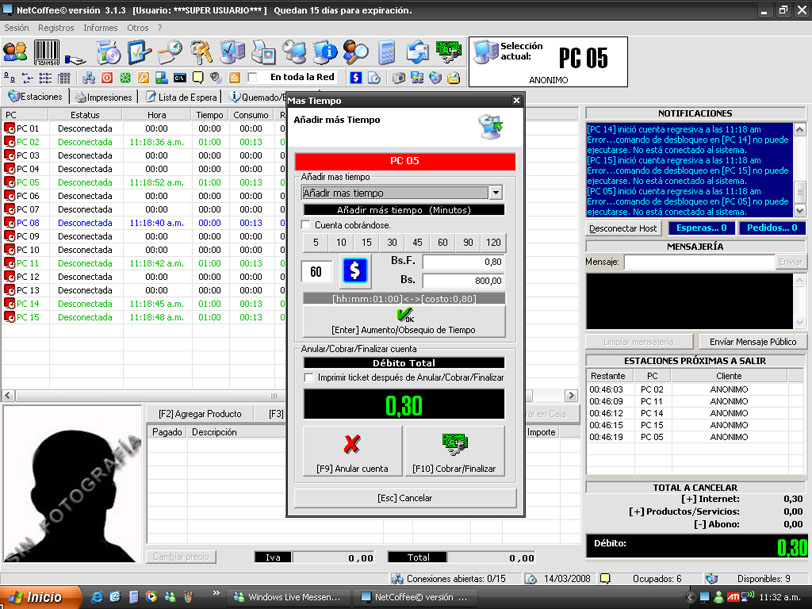Open the Registros menu
Screen dimensions: 812x609
(56, 28)
